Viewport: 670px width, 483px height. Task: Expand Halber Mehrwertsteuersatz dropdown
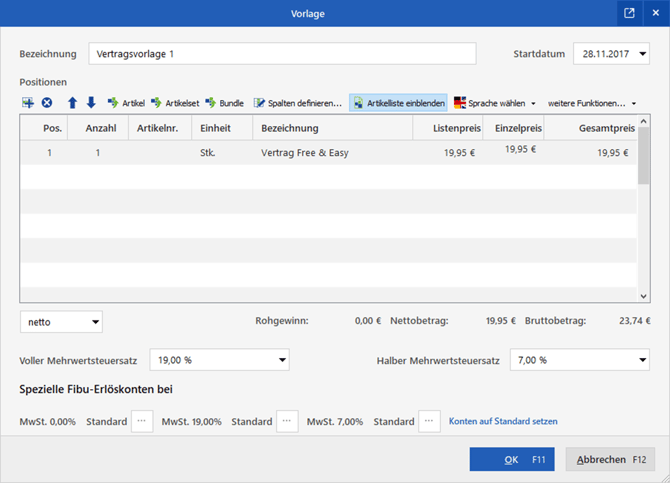(x=641, y=359)
